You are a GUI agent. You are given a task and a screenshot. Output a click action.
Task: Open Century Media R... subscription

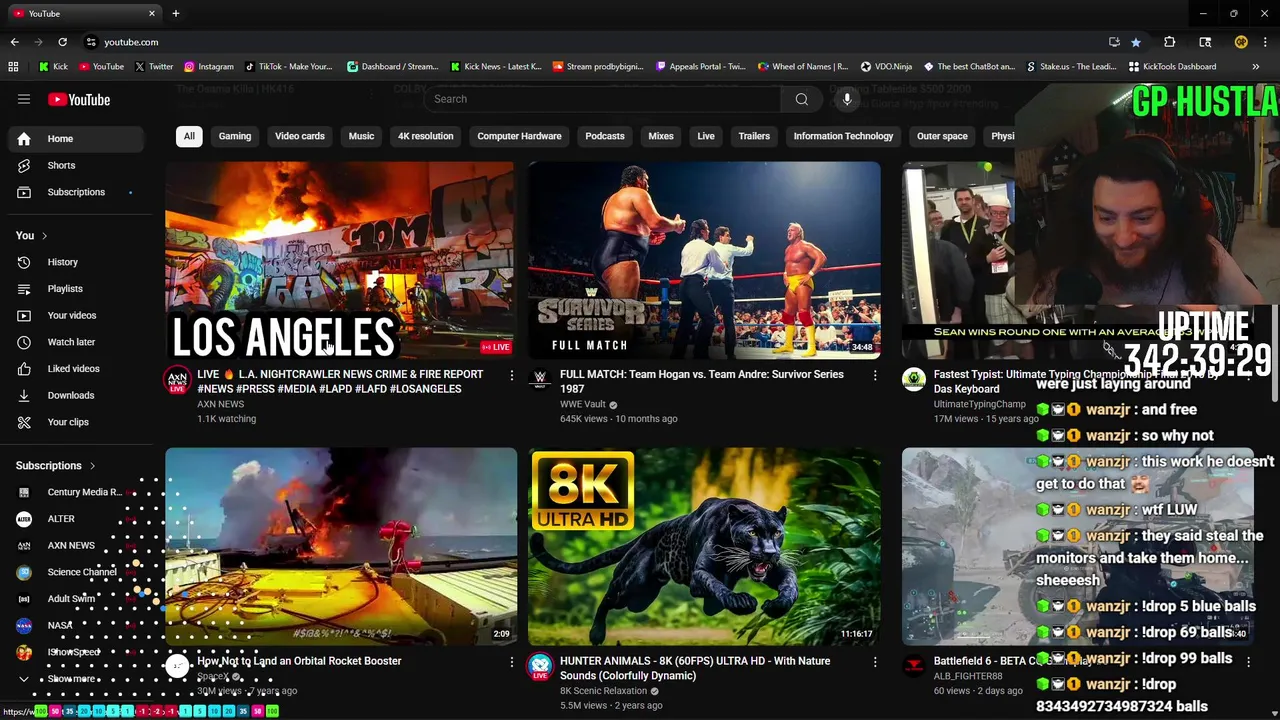pyautogui.click(x=78, y=492)
